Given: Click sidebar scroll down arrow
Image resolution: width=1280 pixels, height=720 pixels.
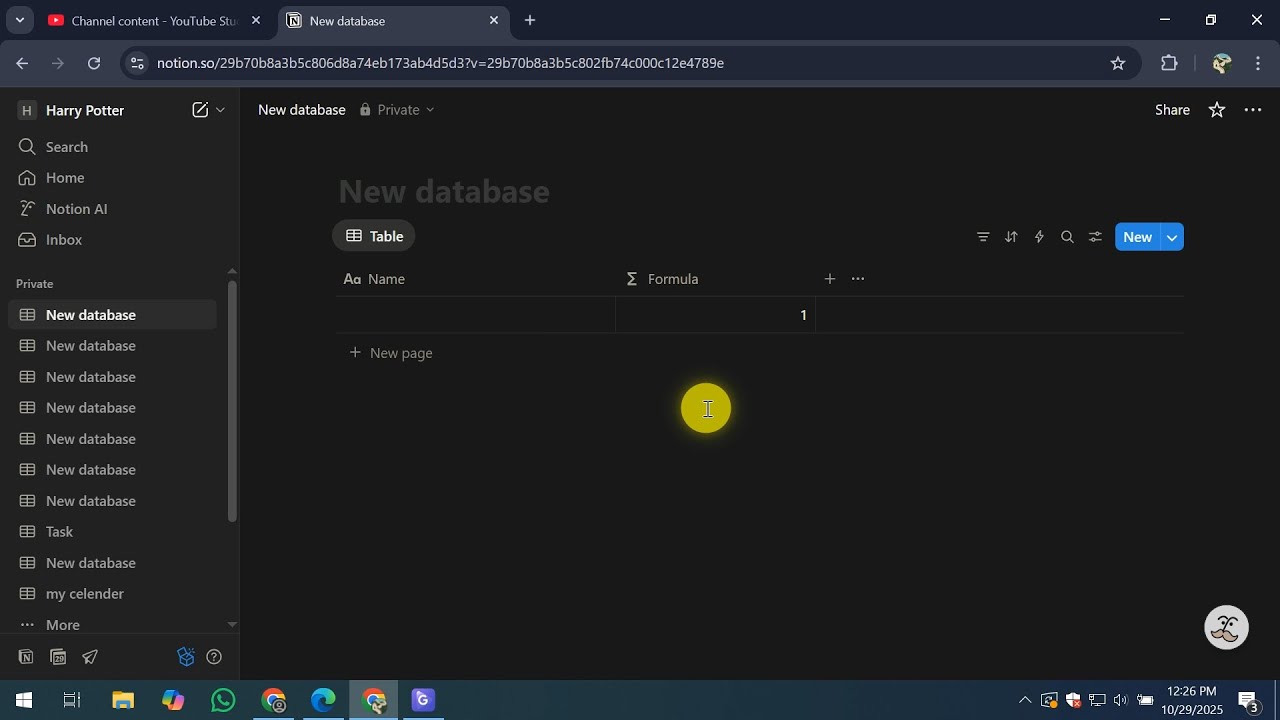Looking at the screenshot, I should click(x=232, y=625).
